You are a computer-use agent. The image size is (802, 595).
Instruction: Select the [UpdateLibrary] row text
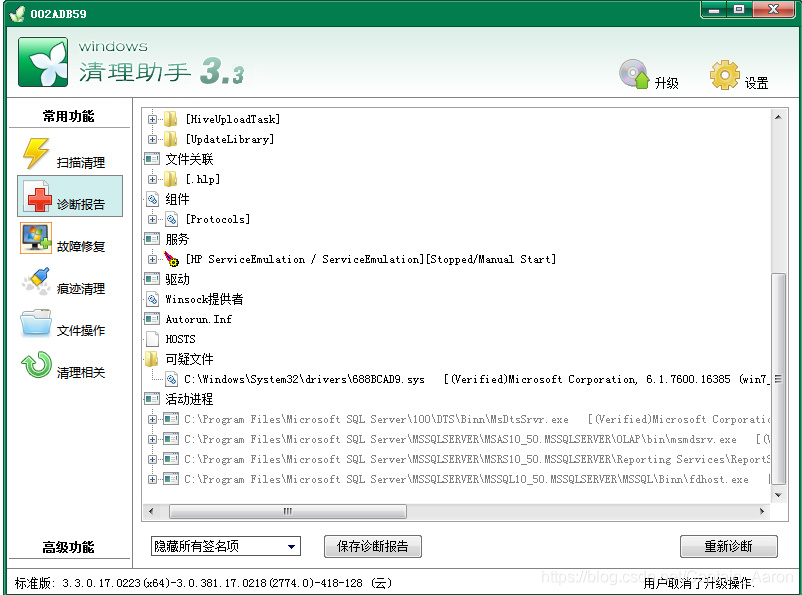(x=230, y=139)
